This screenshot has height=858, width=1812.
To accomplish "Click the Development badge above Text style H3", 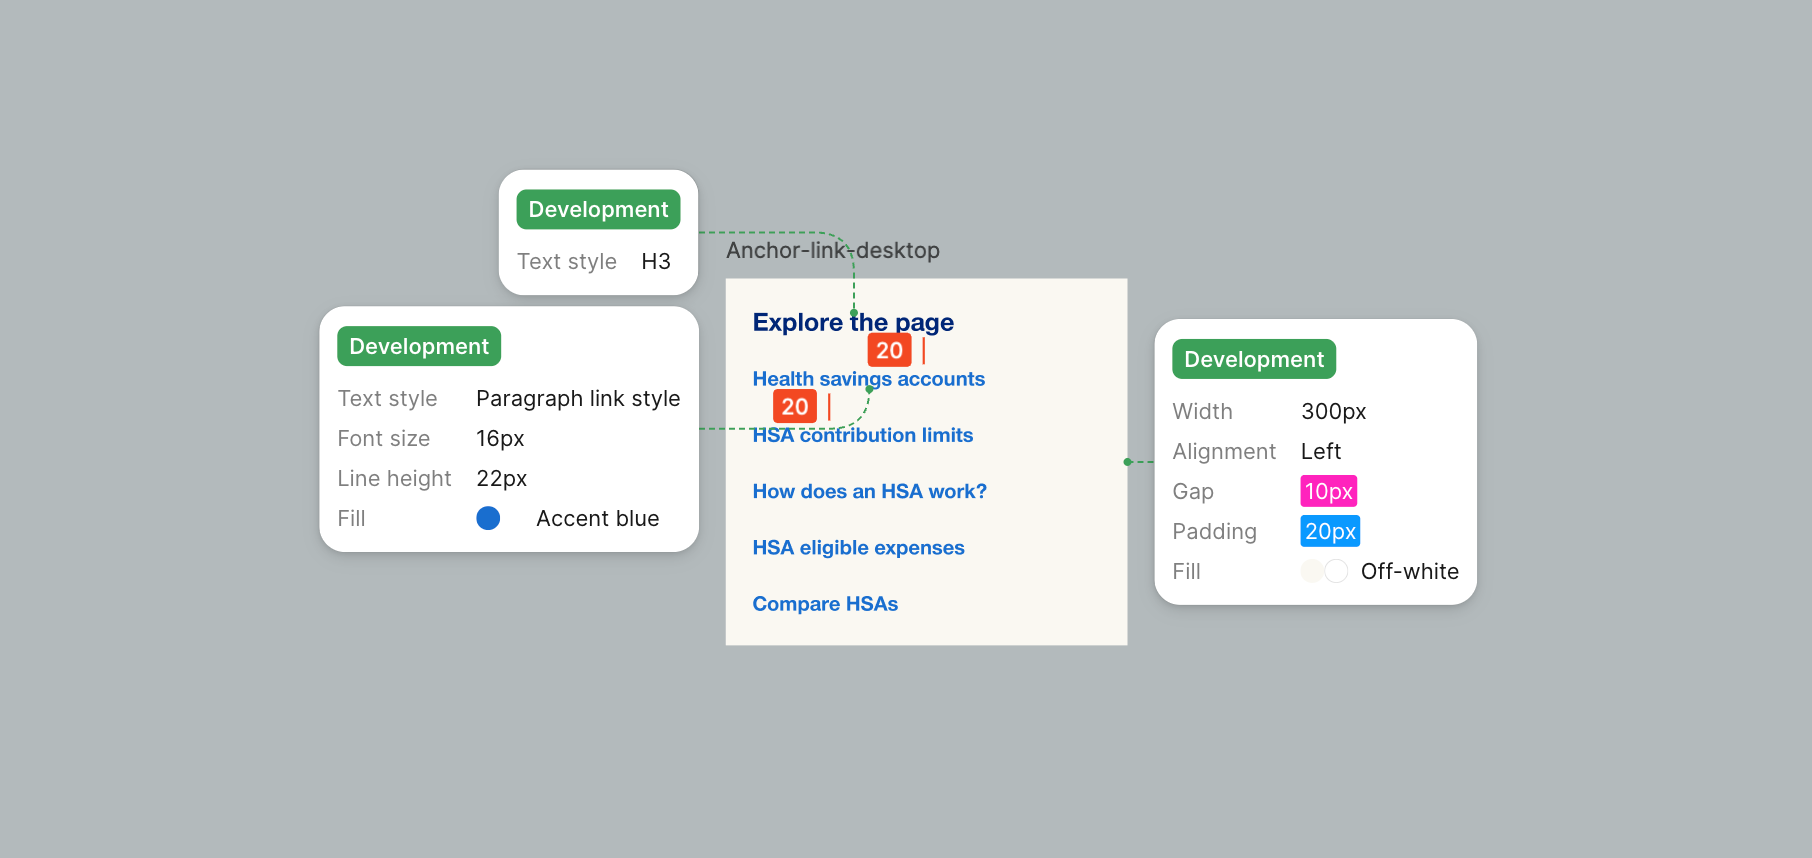I will (x=598, y=210).
